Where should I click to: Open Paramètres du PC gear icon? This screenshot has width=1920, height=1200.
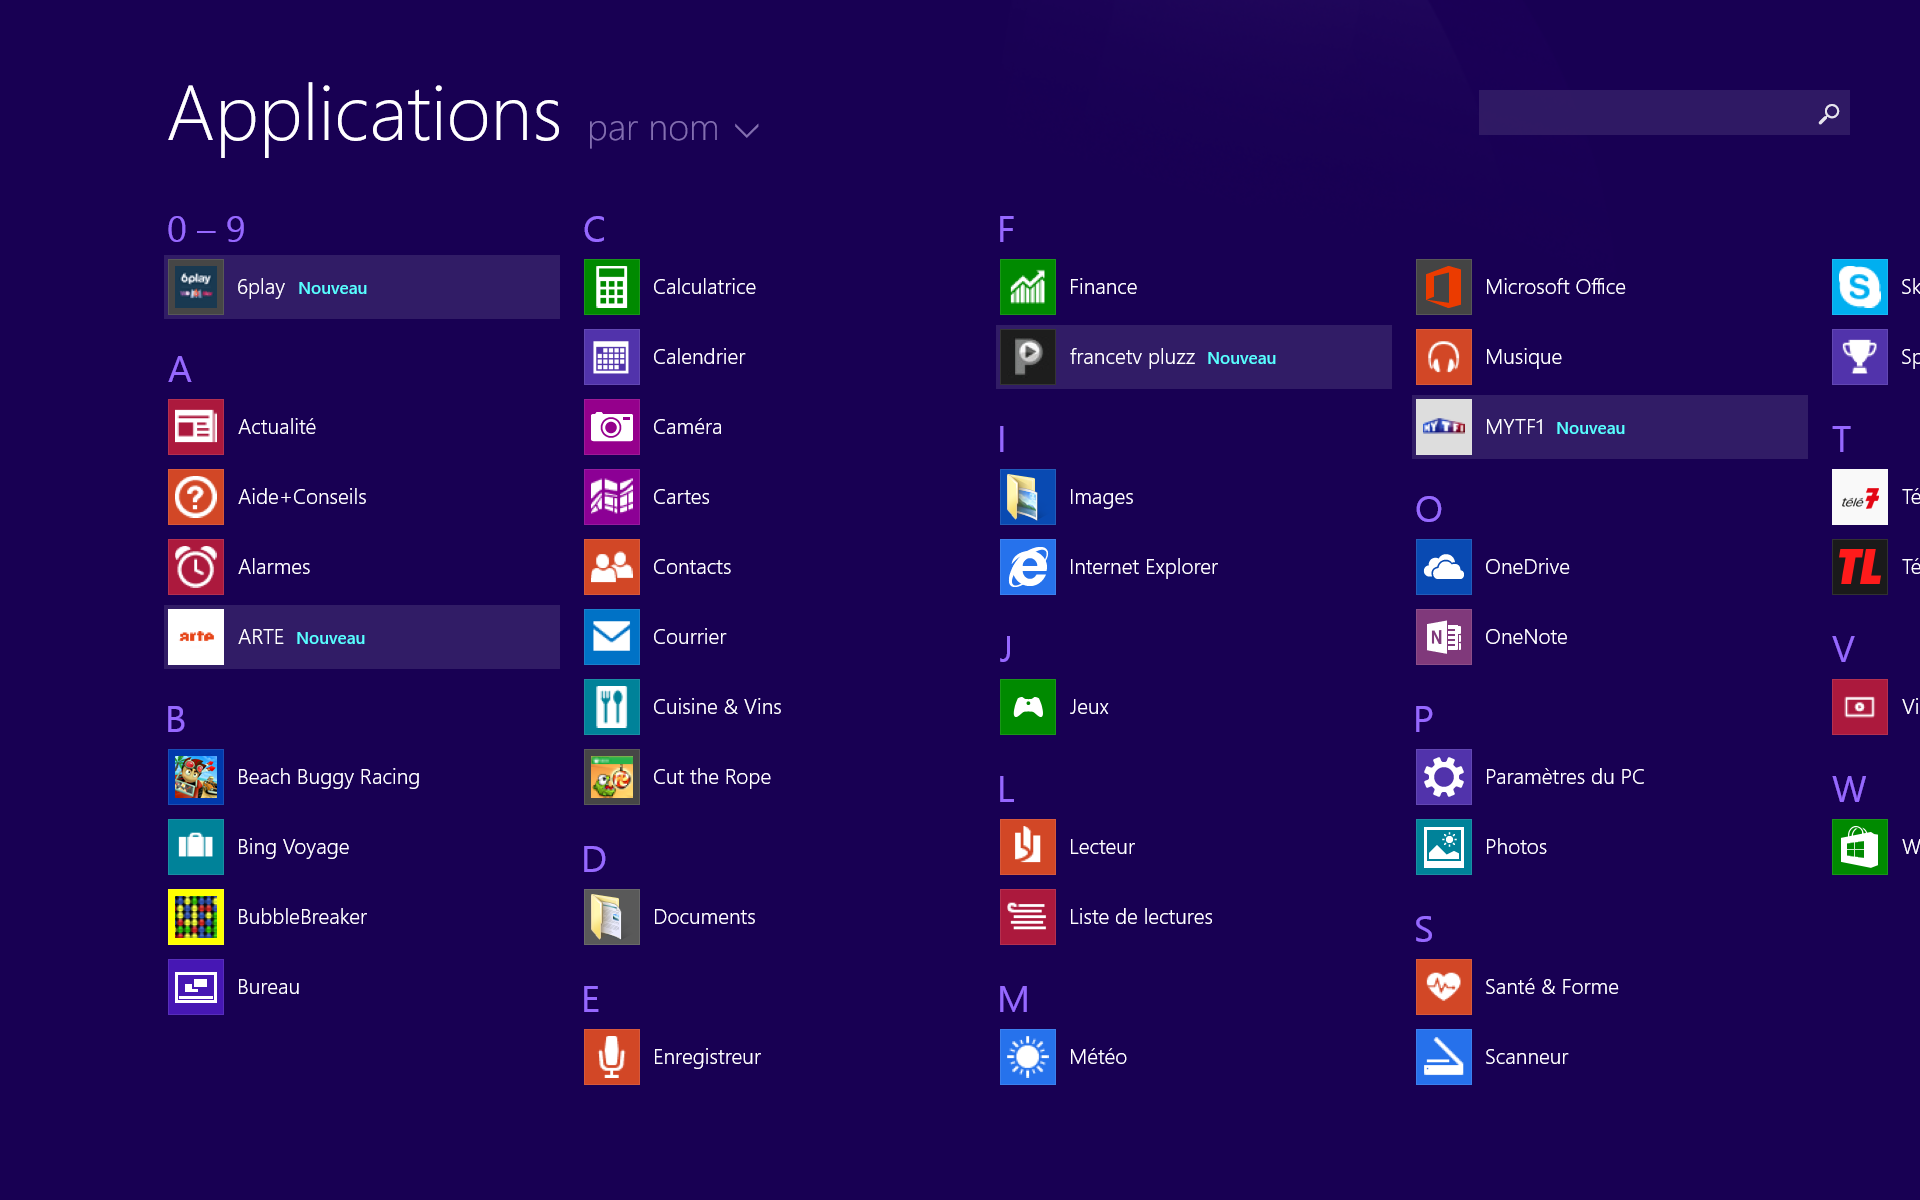tap(1444, 777)
